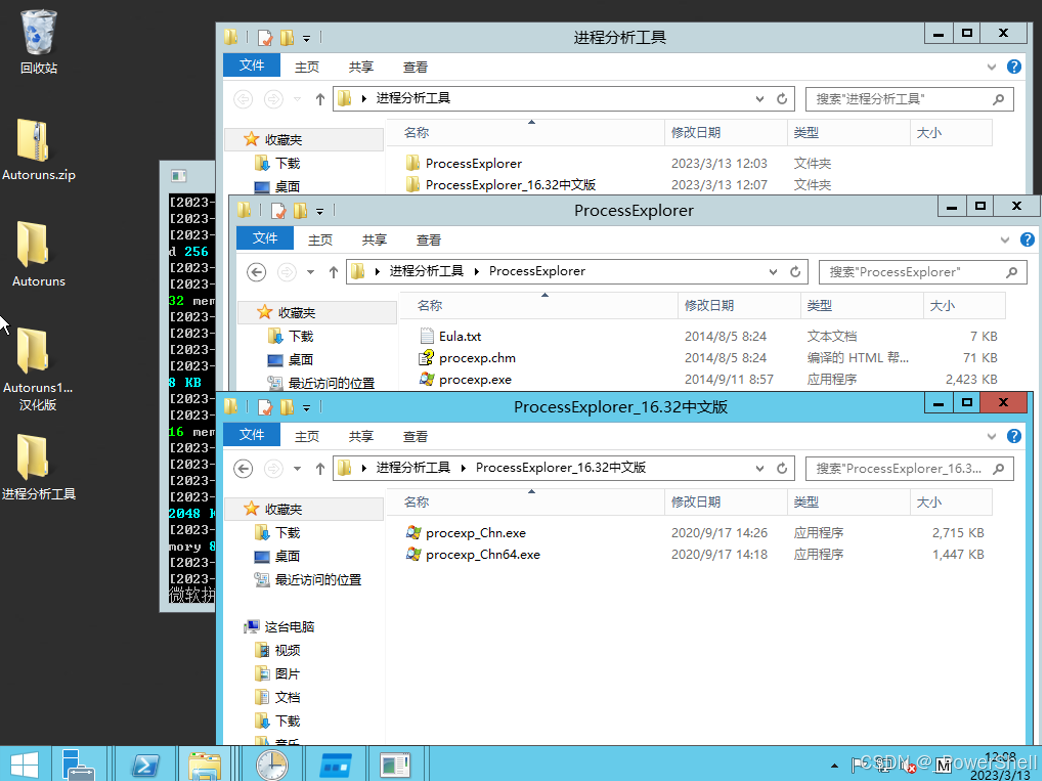Show hidden system tray icons
The width and height of the screenshot is (1042, 781).
(x=834, y=766)
